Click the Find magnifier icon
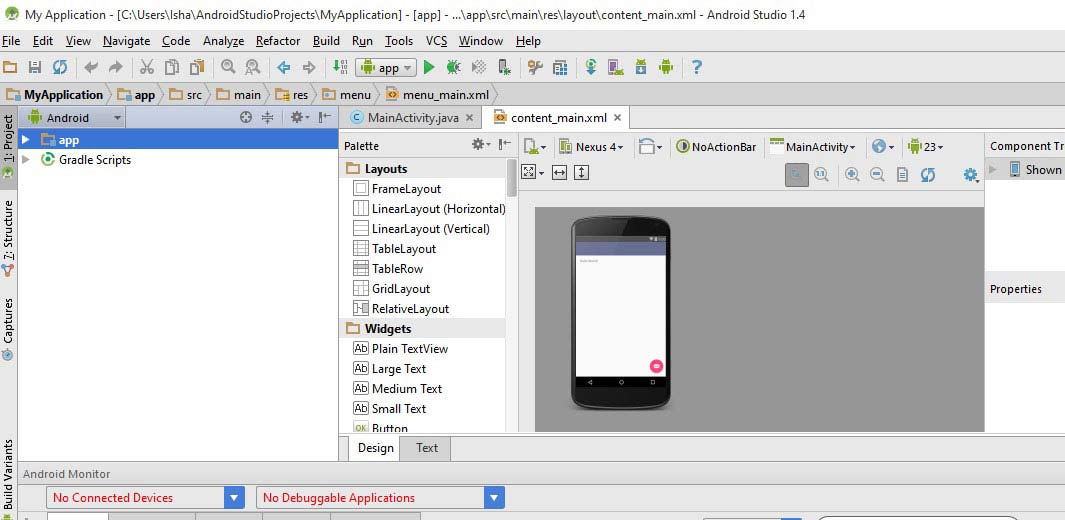 pos(228,67)
